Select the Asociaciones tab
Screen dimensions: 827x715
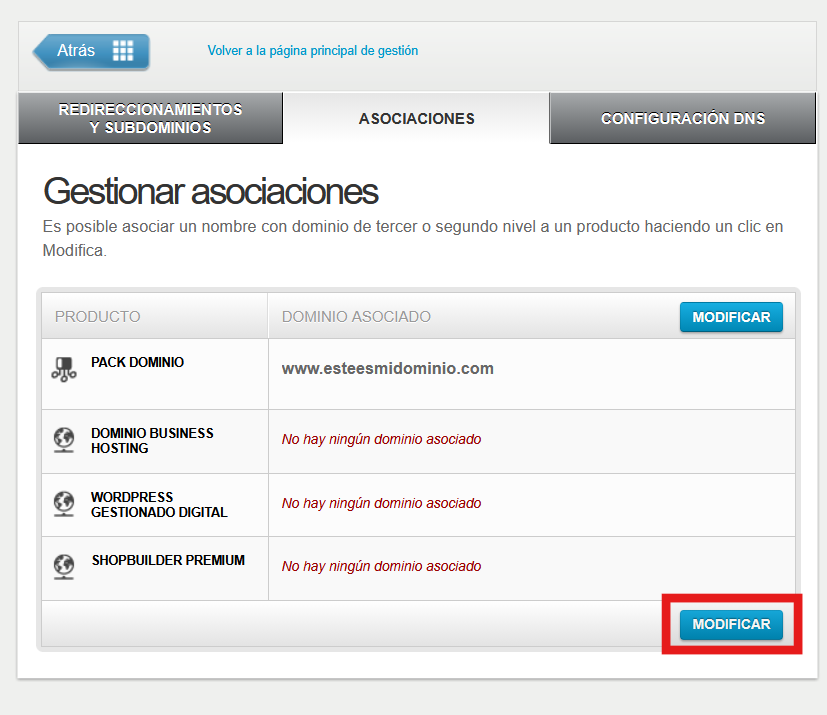[416, 119]
